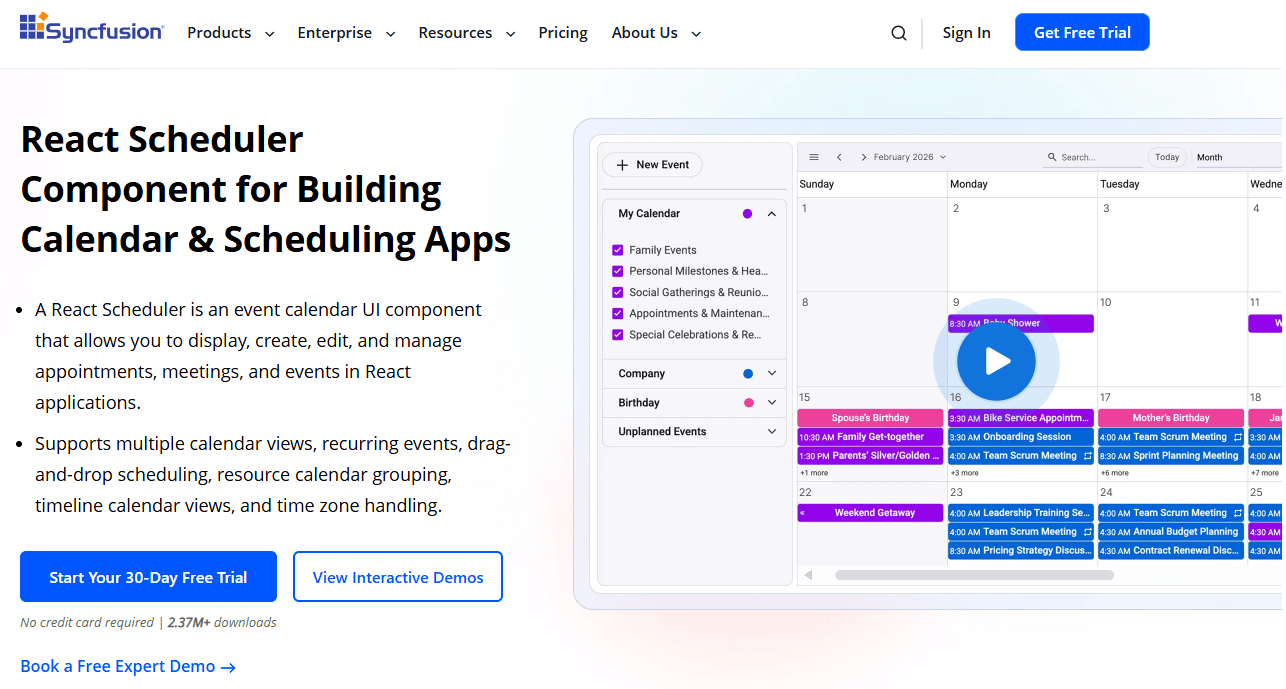Open the Enterprise dropdown menu

(346, 33)
